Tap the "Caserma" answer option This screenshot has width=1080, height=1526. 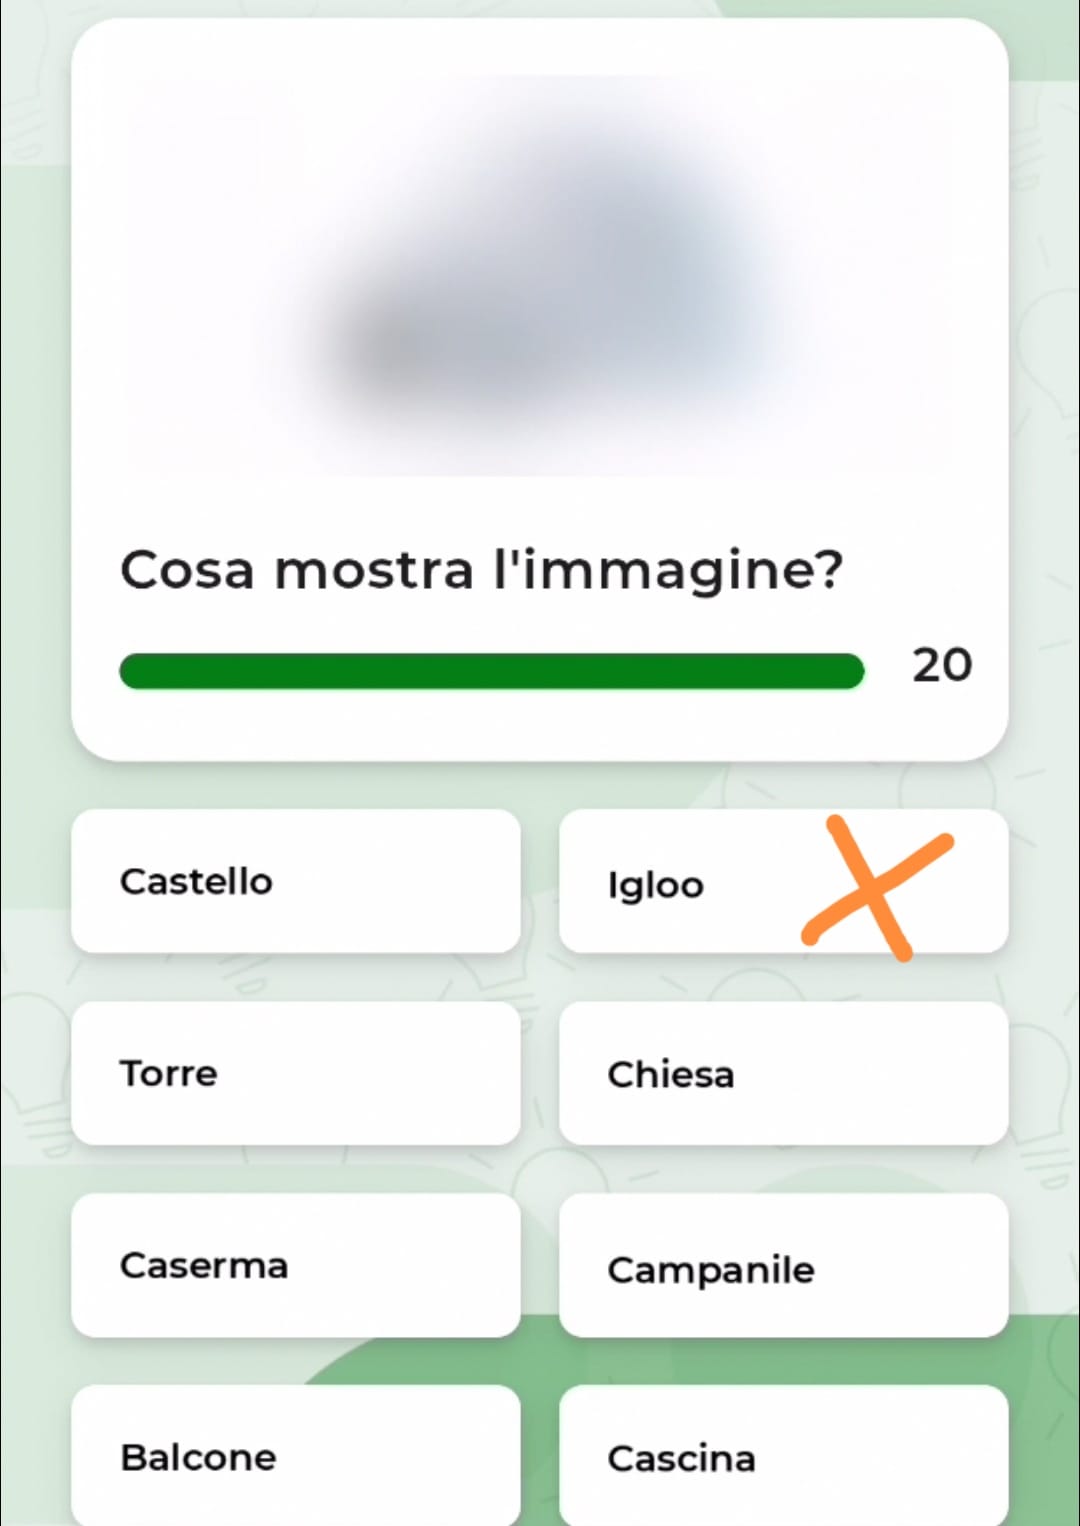coord(295,1265)
